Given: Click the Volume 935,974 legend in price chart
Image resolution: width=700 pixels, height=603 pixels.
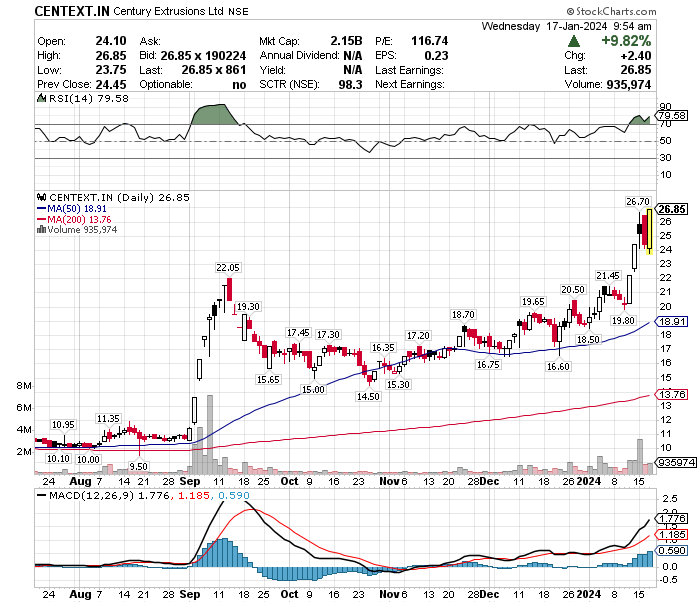Looking at the screenshot, I should tap(82, 229).
